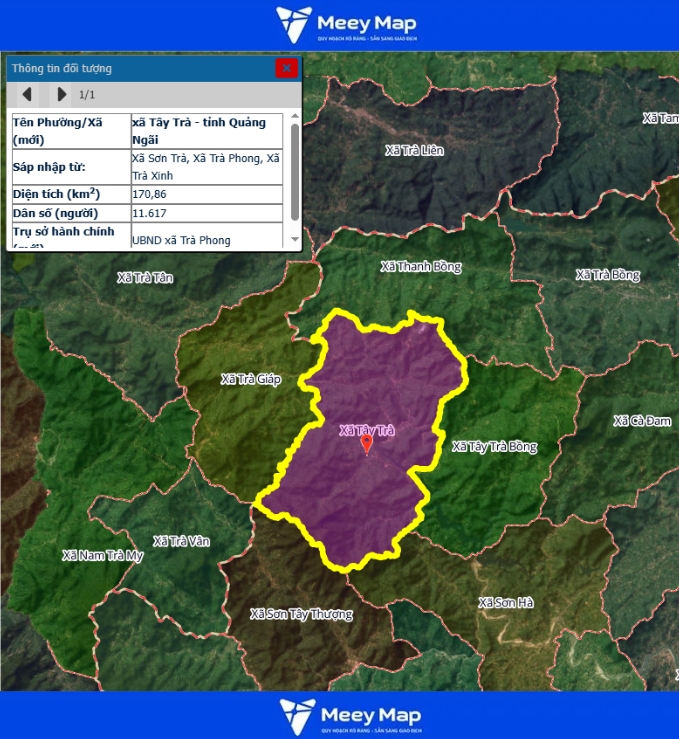This screenshot has width=679, height=739.
Task: Click the Xã Nam Trà My label
Action: coord(102,555)
